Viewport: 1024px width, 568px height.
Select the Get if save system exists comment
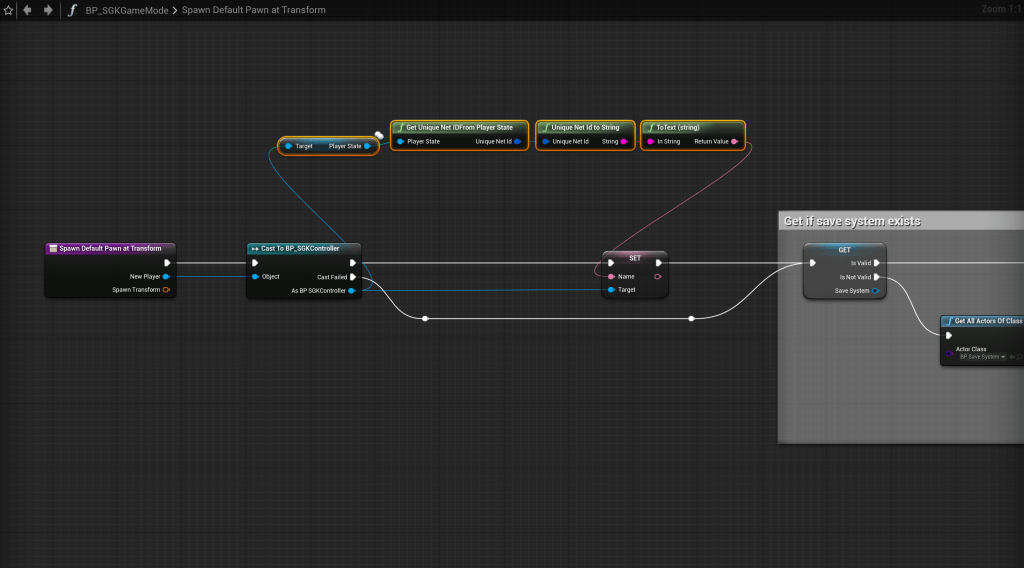852,221
